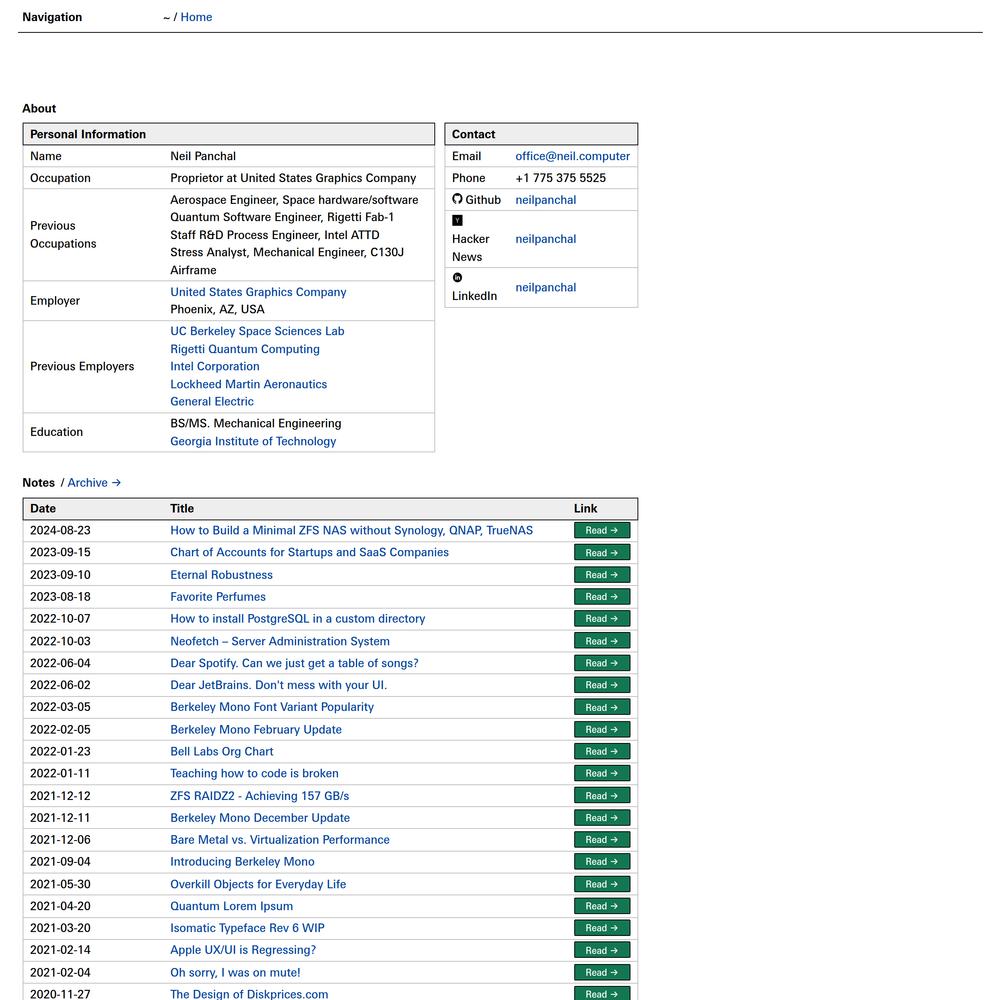Screen dimensions: 1000x1000
Task: Click Read button for February Update note
Action: (602, 730)
